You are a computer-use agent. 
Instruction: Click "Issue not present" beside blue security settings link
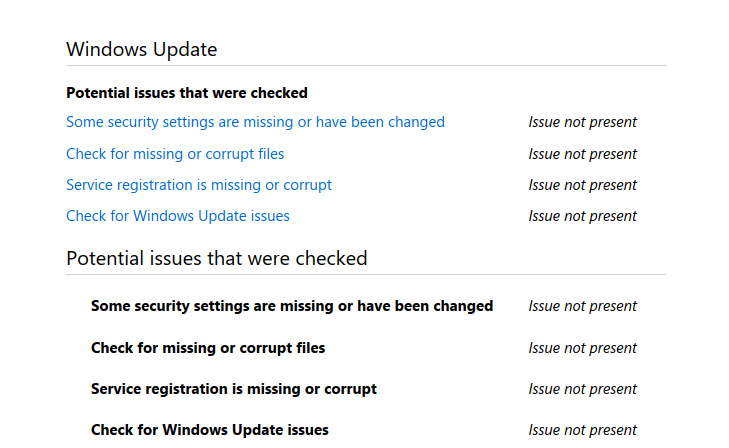[x=582, y=122]
